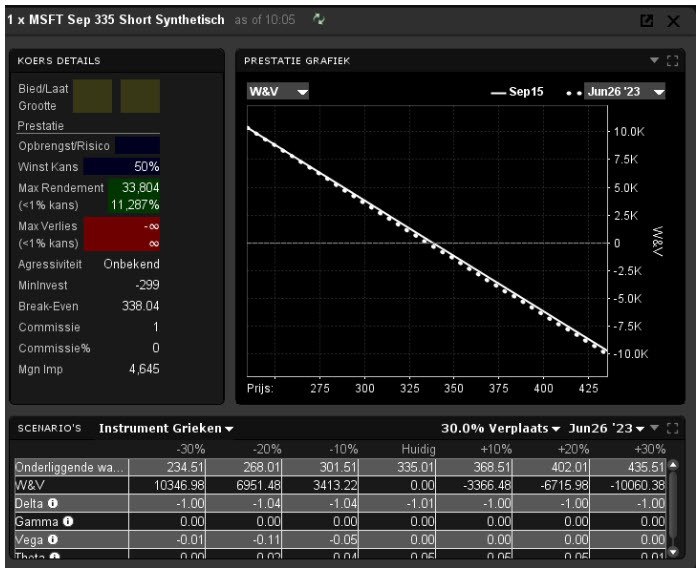Select the -30% column header
Screen dimensions: 699x571
(x=190, y=449)
